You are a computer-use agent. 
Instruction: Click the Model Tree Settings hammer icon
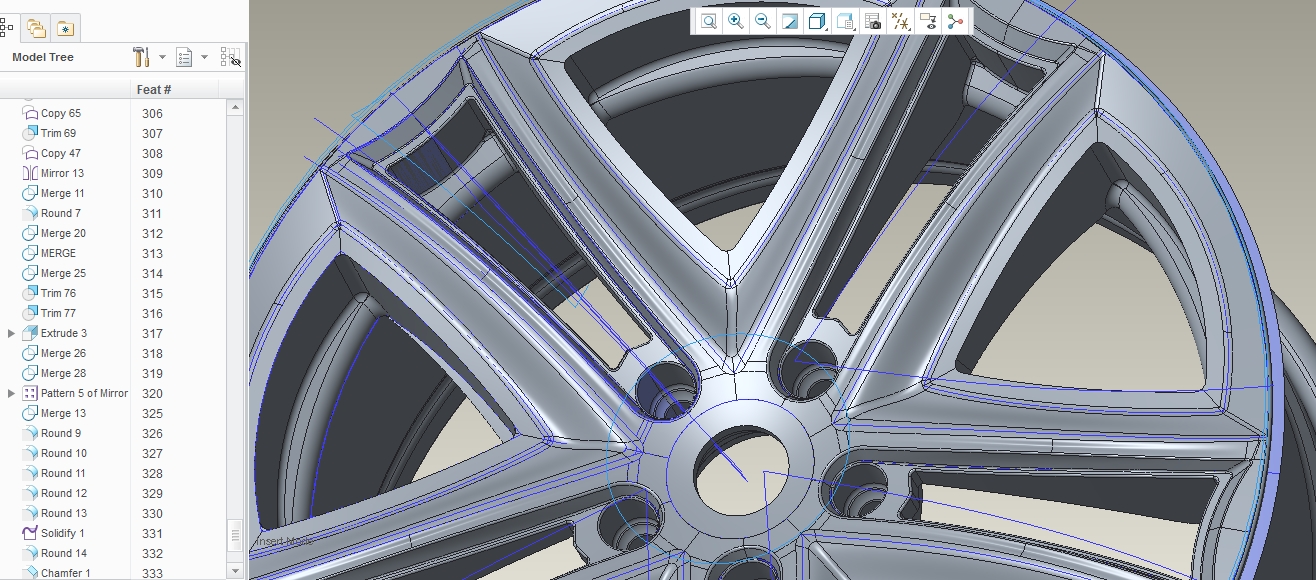(141, 57)
